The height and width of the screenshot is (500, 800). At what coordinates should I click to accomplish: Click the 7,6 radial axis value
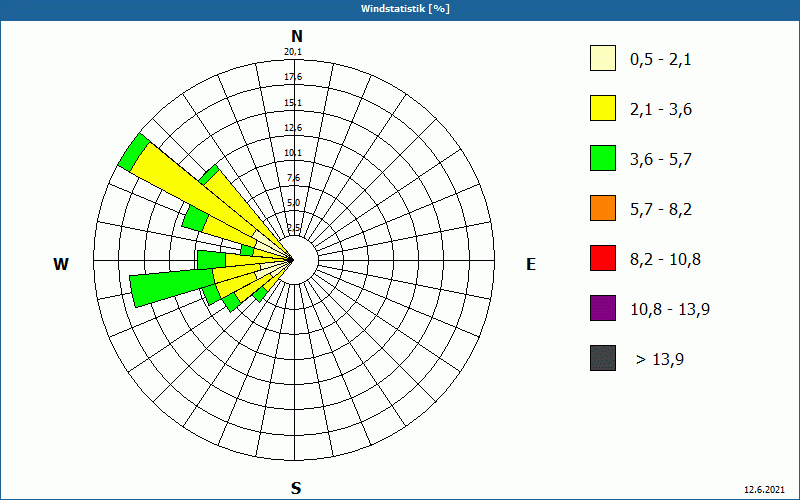(x=294, y=178)
